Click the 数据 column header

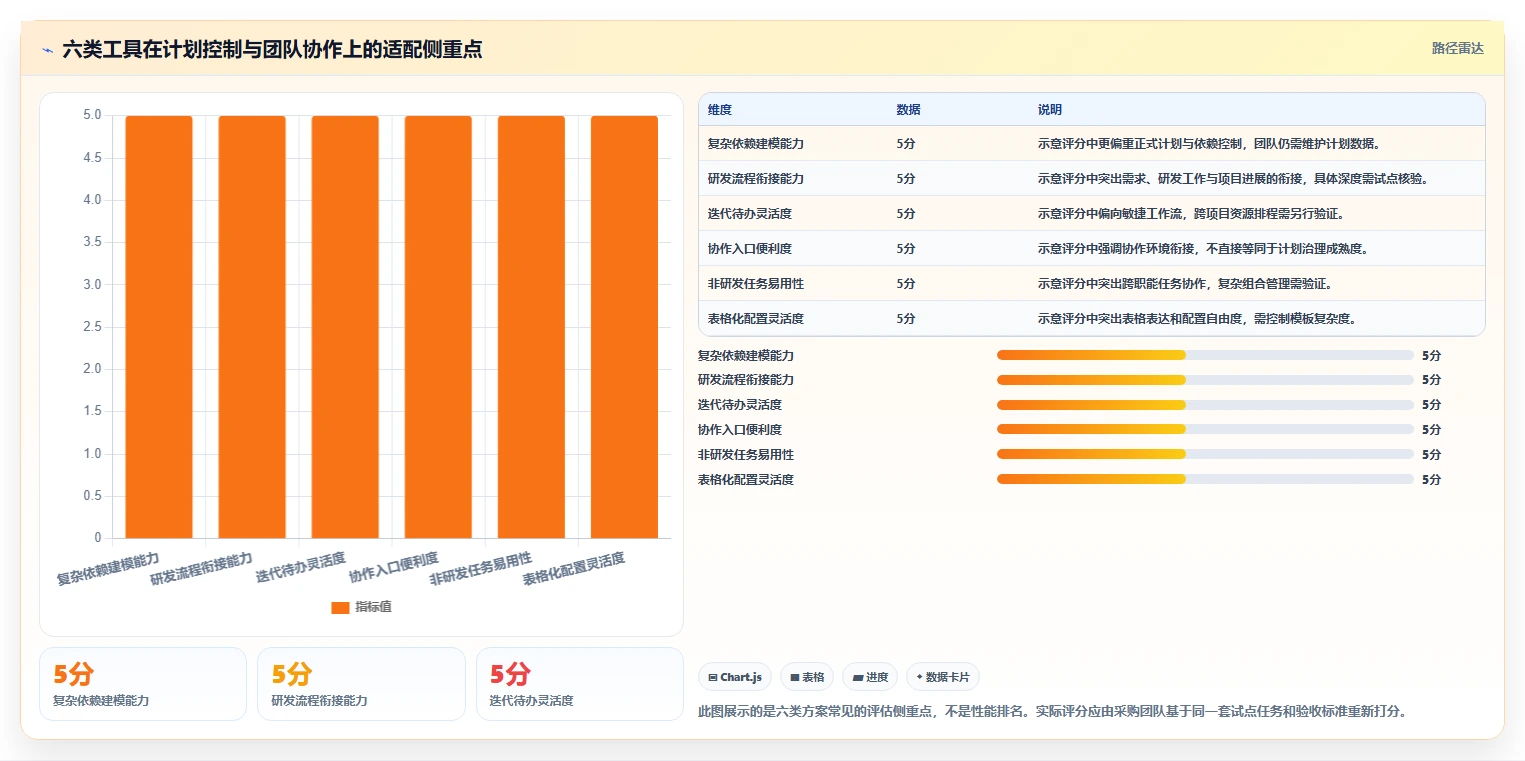[x=909, y=110]
